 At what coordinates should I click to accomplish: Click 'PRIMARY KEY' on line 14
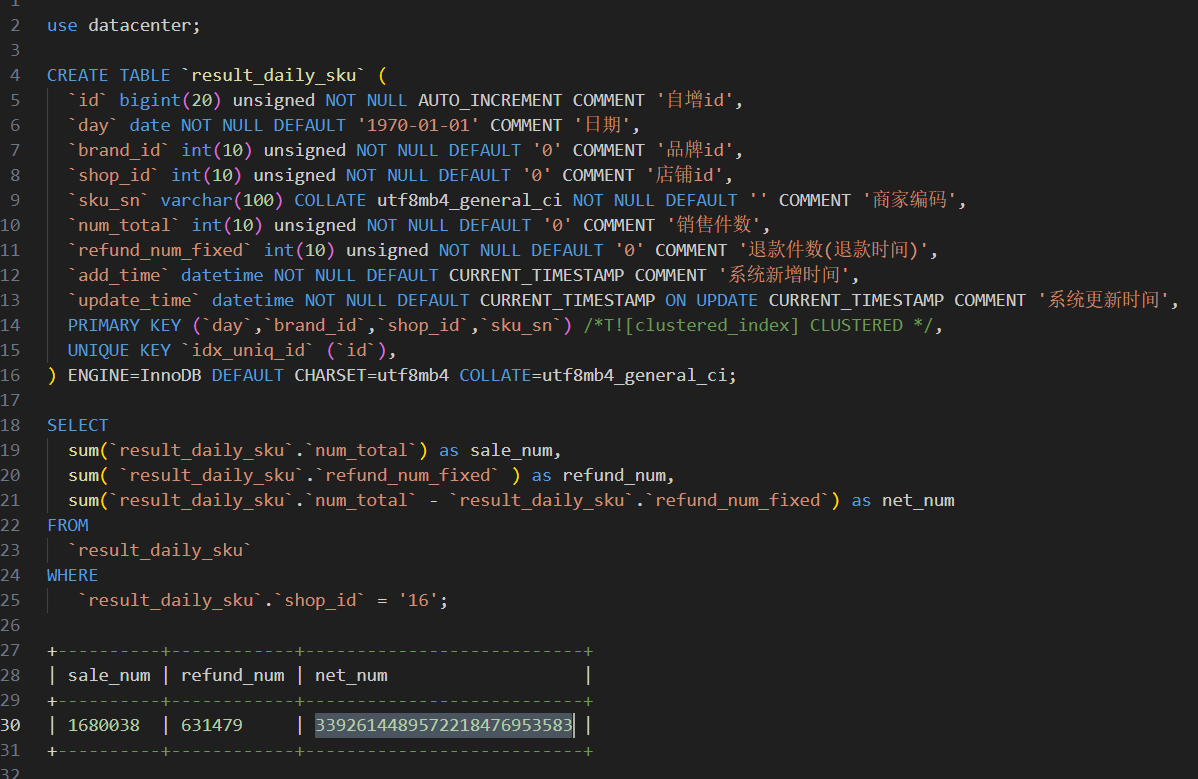tap(124, 325)
